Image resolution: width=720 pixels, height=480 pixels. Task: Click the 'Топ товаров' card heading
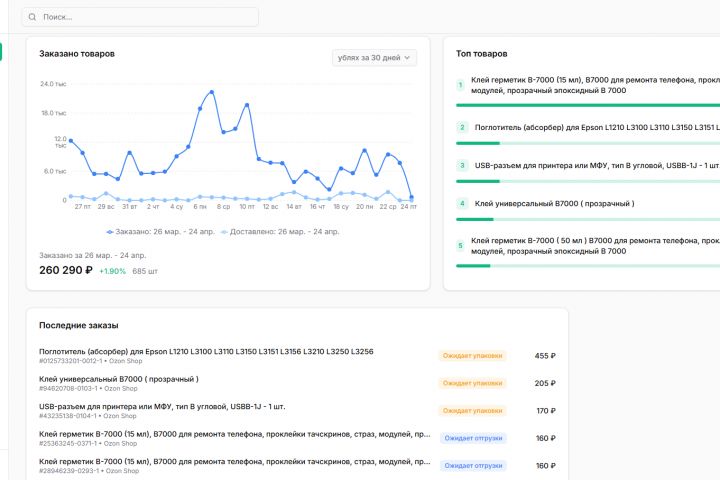[482, 54]
